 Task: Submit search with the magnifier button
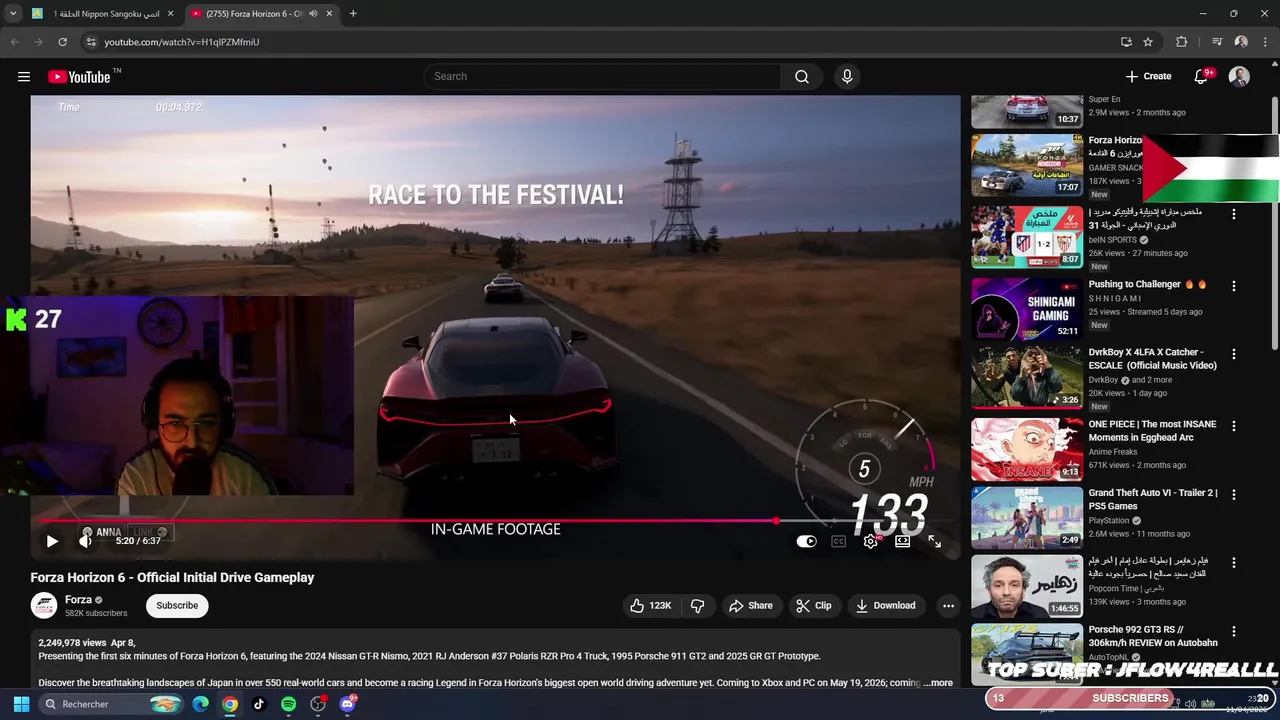point(802,77)
